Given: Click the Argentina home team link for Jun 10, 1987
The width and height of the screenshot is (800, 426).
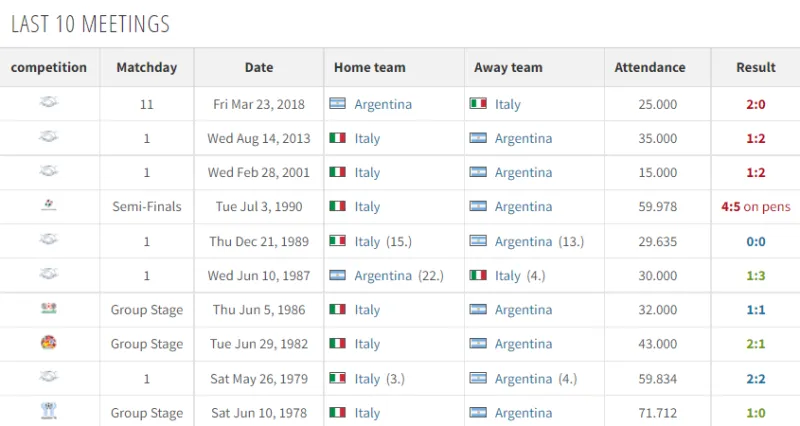Looking at the screenshot, I should (x=383, y=275).
